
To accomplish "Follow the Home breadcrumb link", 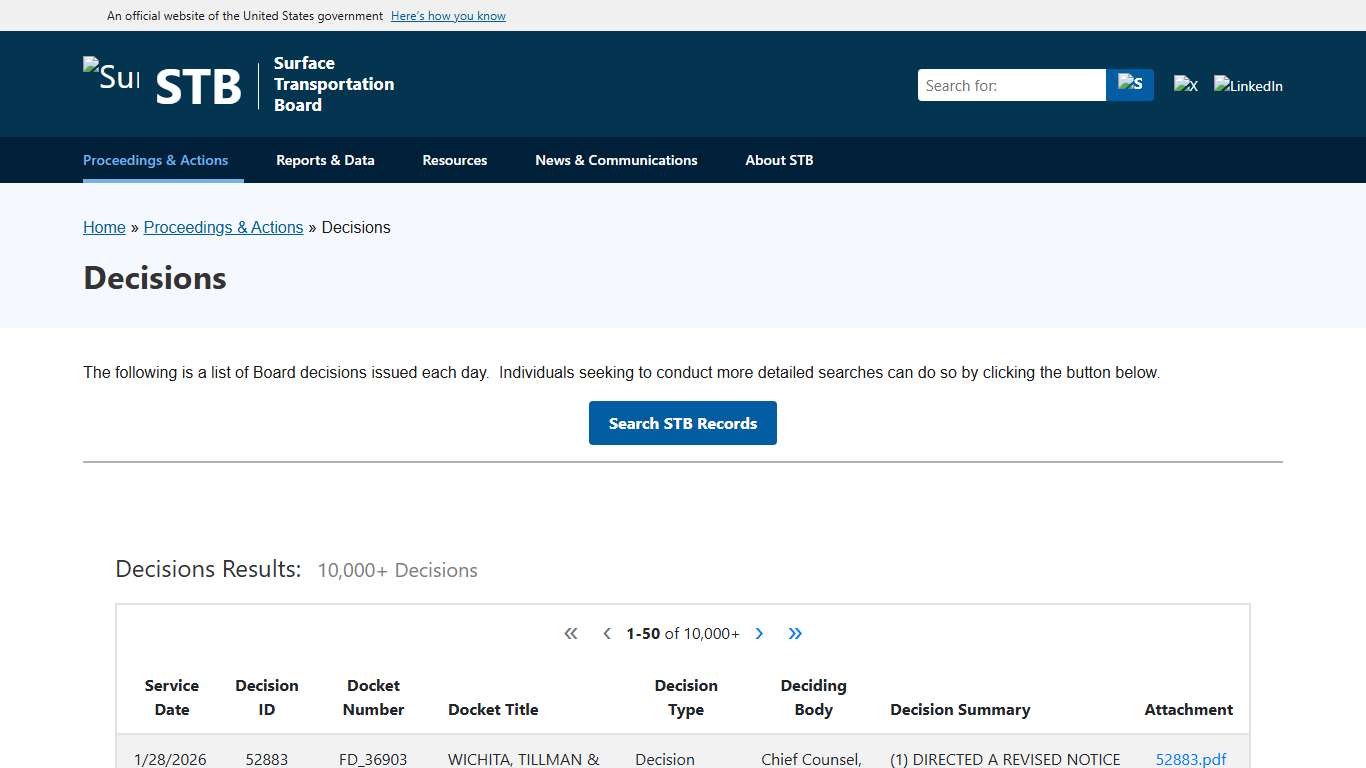I will 104,228.
